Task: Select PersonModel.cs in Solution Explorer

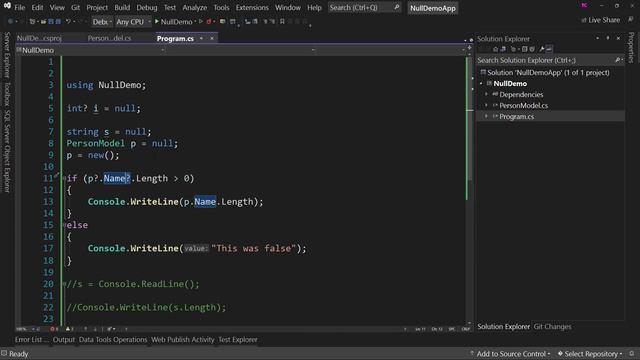Action: click(x=524, y=106)
